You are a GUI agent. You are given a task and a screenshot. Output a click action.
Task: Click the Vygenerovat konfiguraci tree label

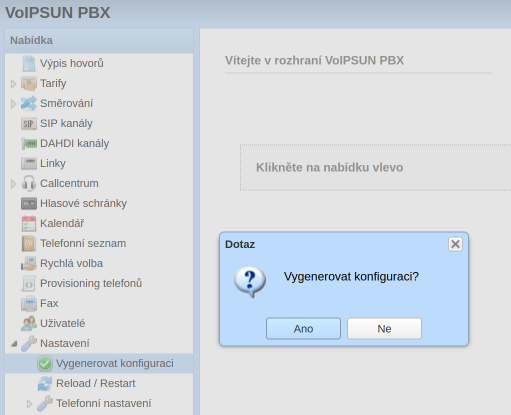[115, 363]
